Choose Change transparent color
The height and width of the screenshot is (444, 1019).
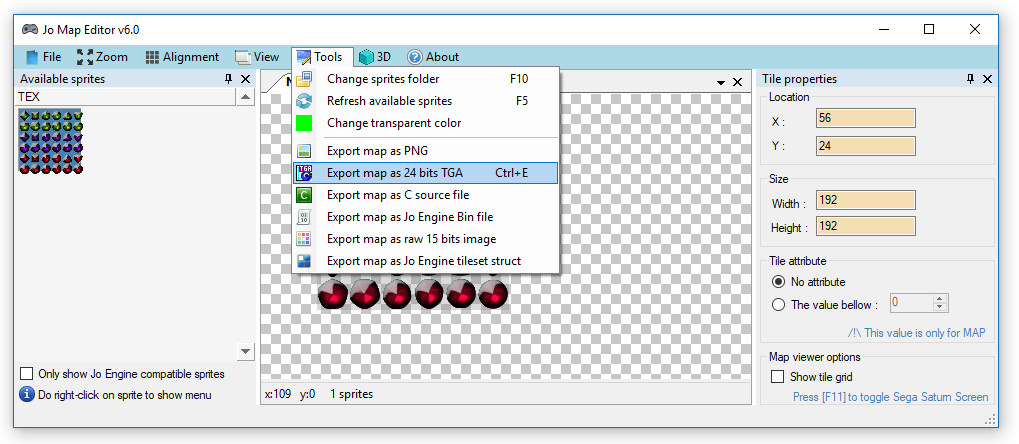[426, 123]
